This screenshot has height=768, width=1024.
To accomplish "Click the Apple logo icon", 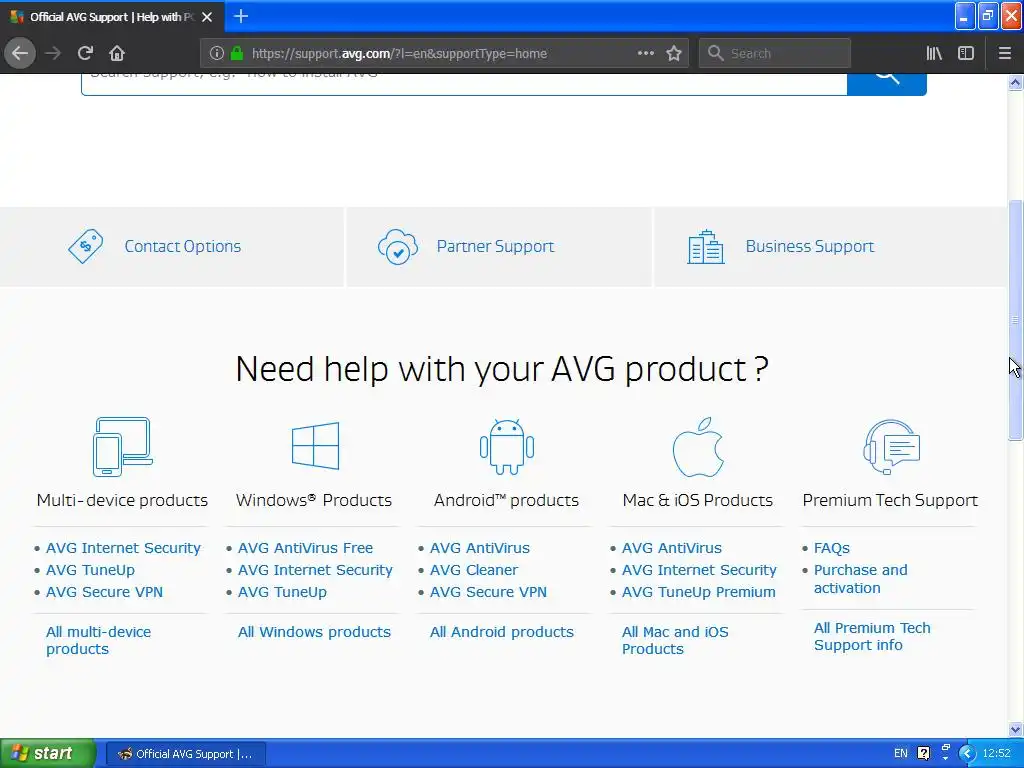I will 698,447.
